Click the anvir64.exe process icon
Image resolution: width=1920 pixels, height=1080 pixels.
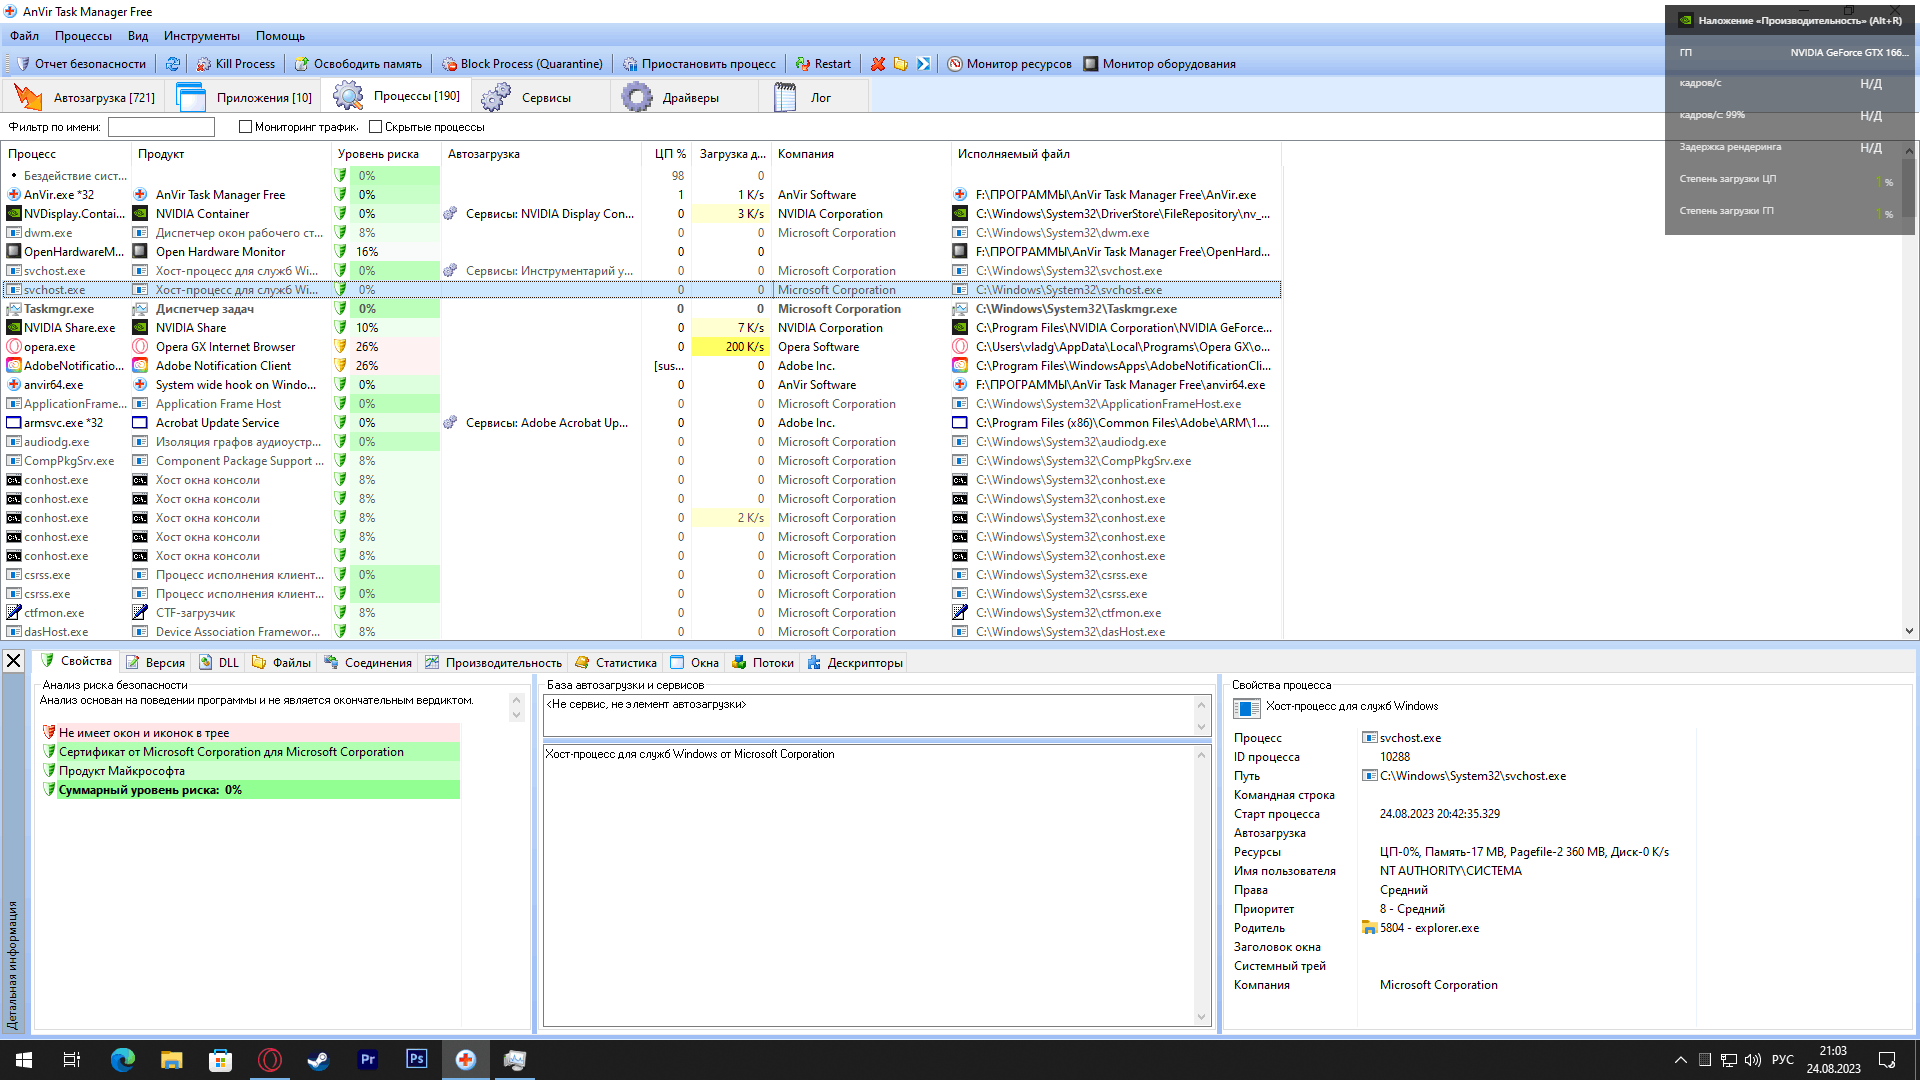click(x=14, y=385)
